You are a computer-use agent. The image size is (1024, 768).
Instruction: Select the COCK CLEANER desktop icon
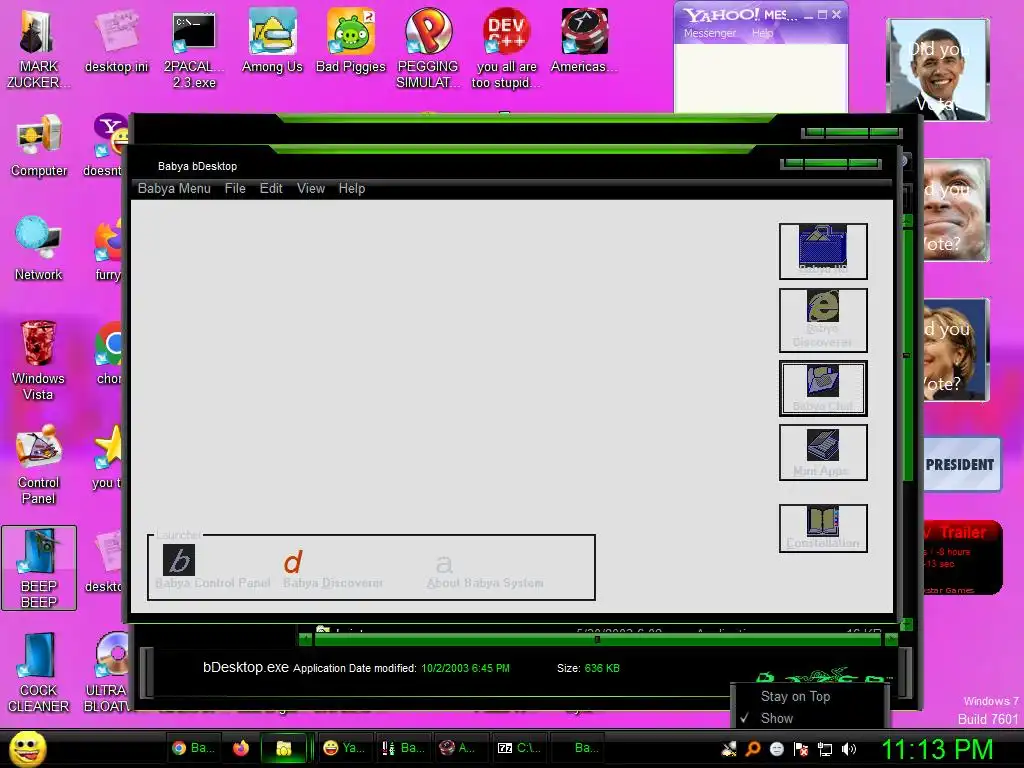[39, 673]
